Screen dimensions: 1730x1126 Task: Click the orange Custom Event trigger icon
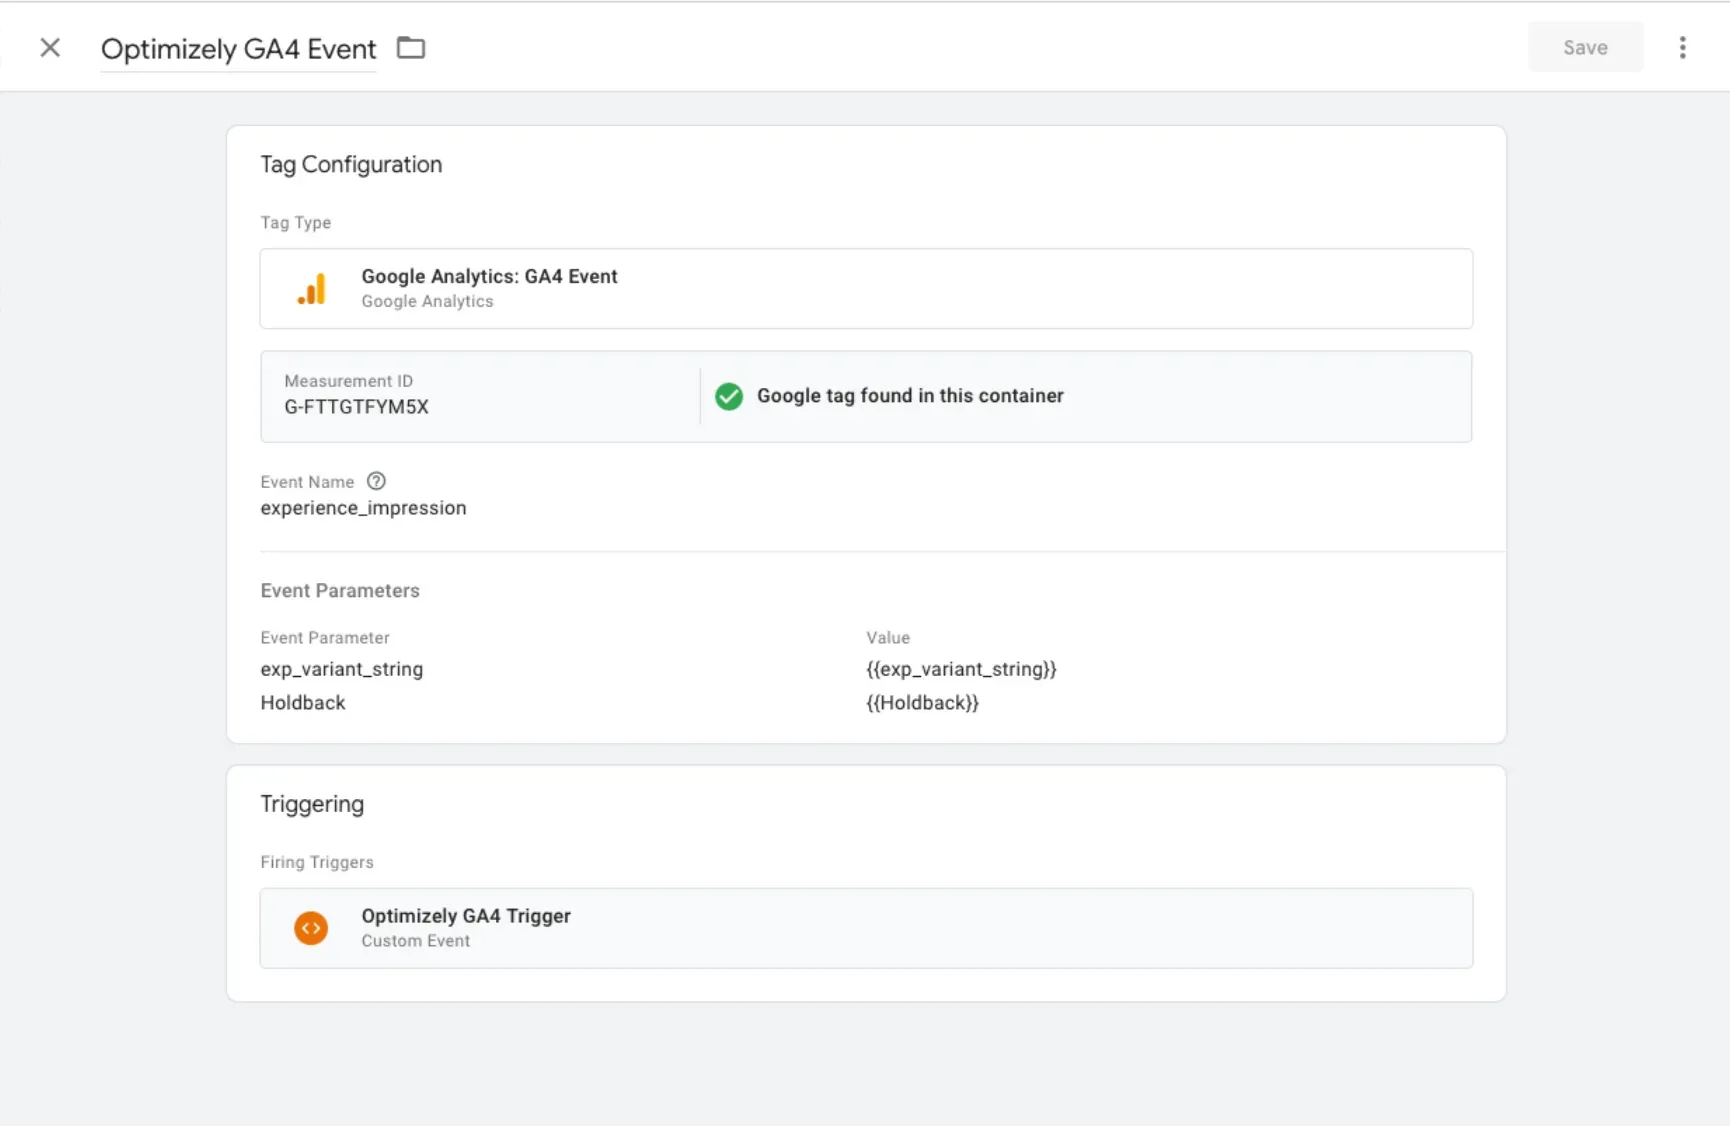click(x=311, y=928)
